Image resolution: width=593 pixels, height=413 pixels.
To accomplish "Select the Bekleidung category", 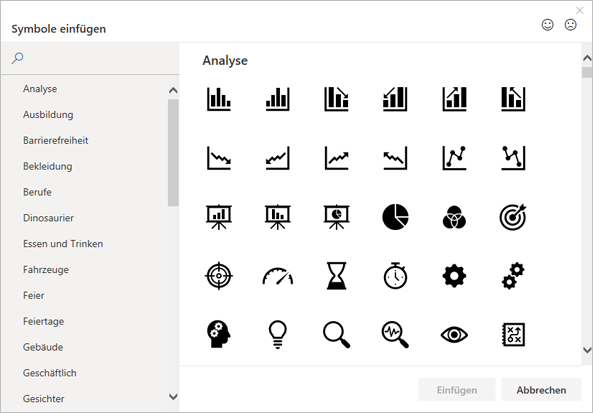I will 47,166.
